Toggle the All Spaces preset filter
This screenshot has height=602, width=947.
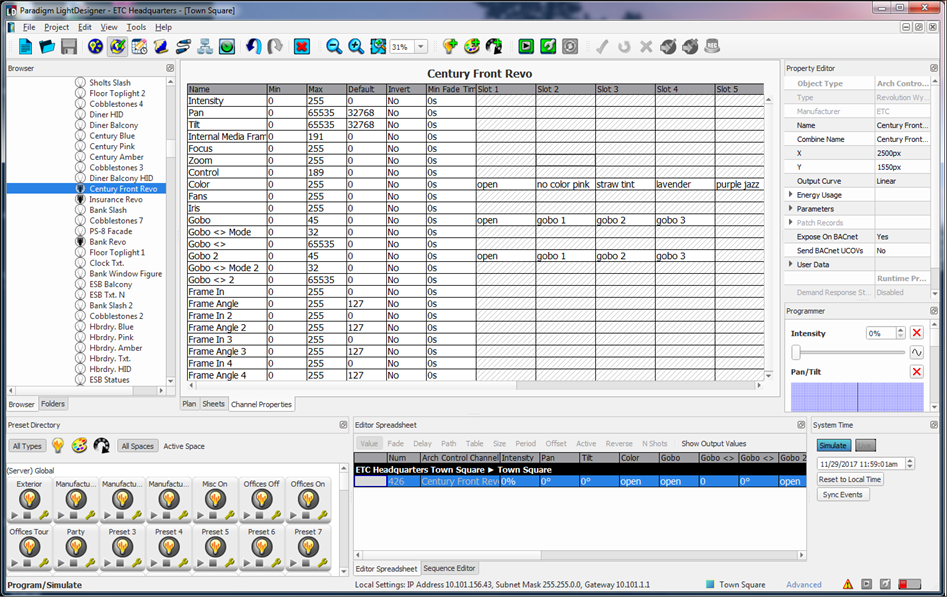137,446
